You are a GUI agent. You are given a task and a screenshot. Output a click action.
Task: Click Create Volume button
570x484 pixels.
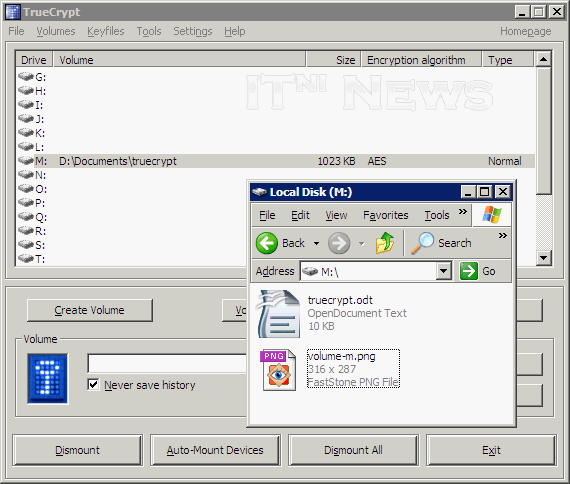(89, 310)
